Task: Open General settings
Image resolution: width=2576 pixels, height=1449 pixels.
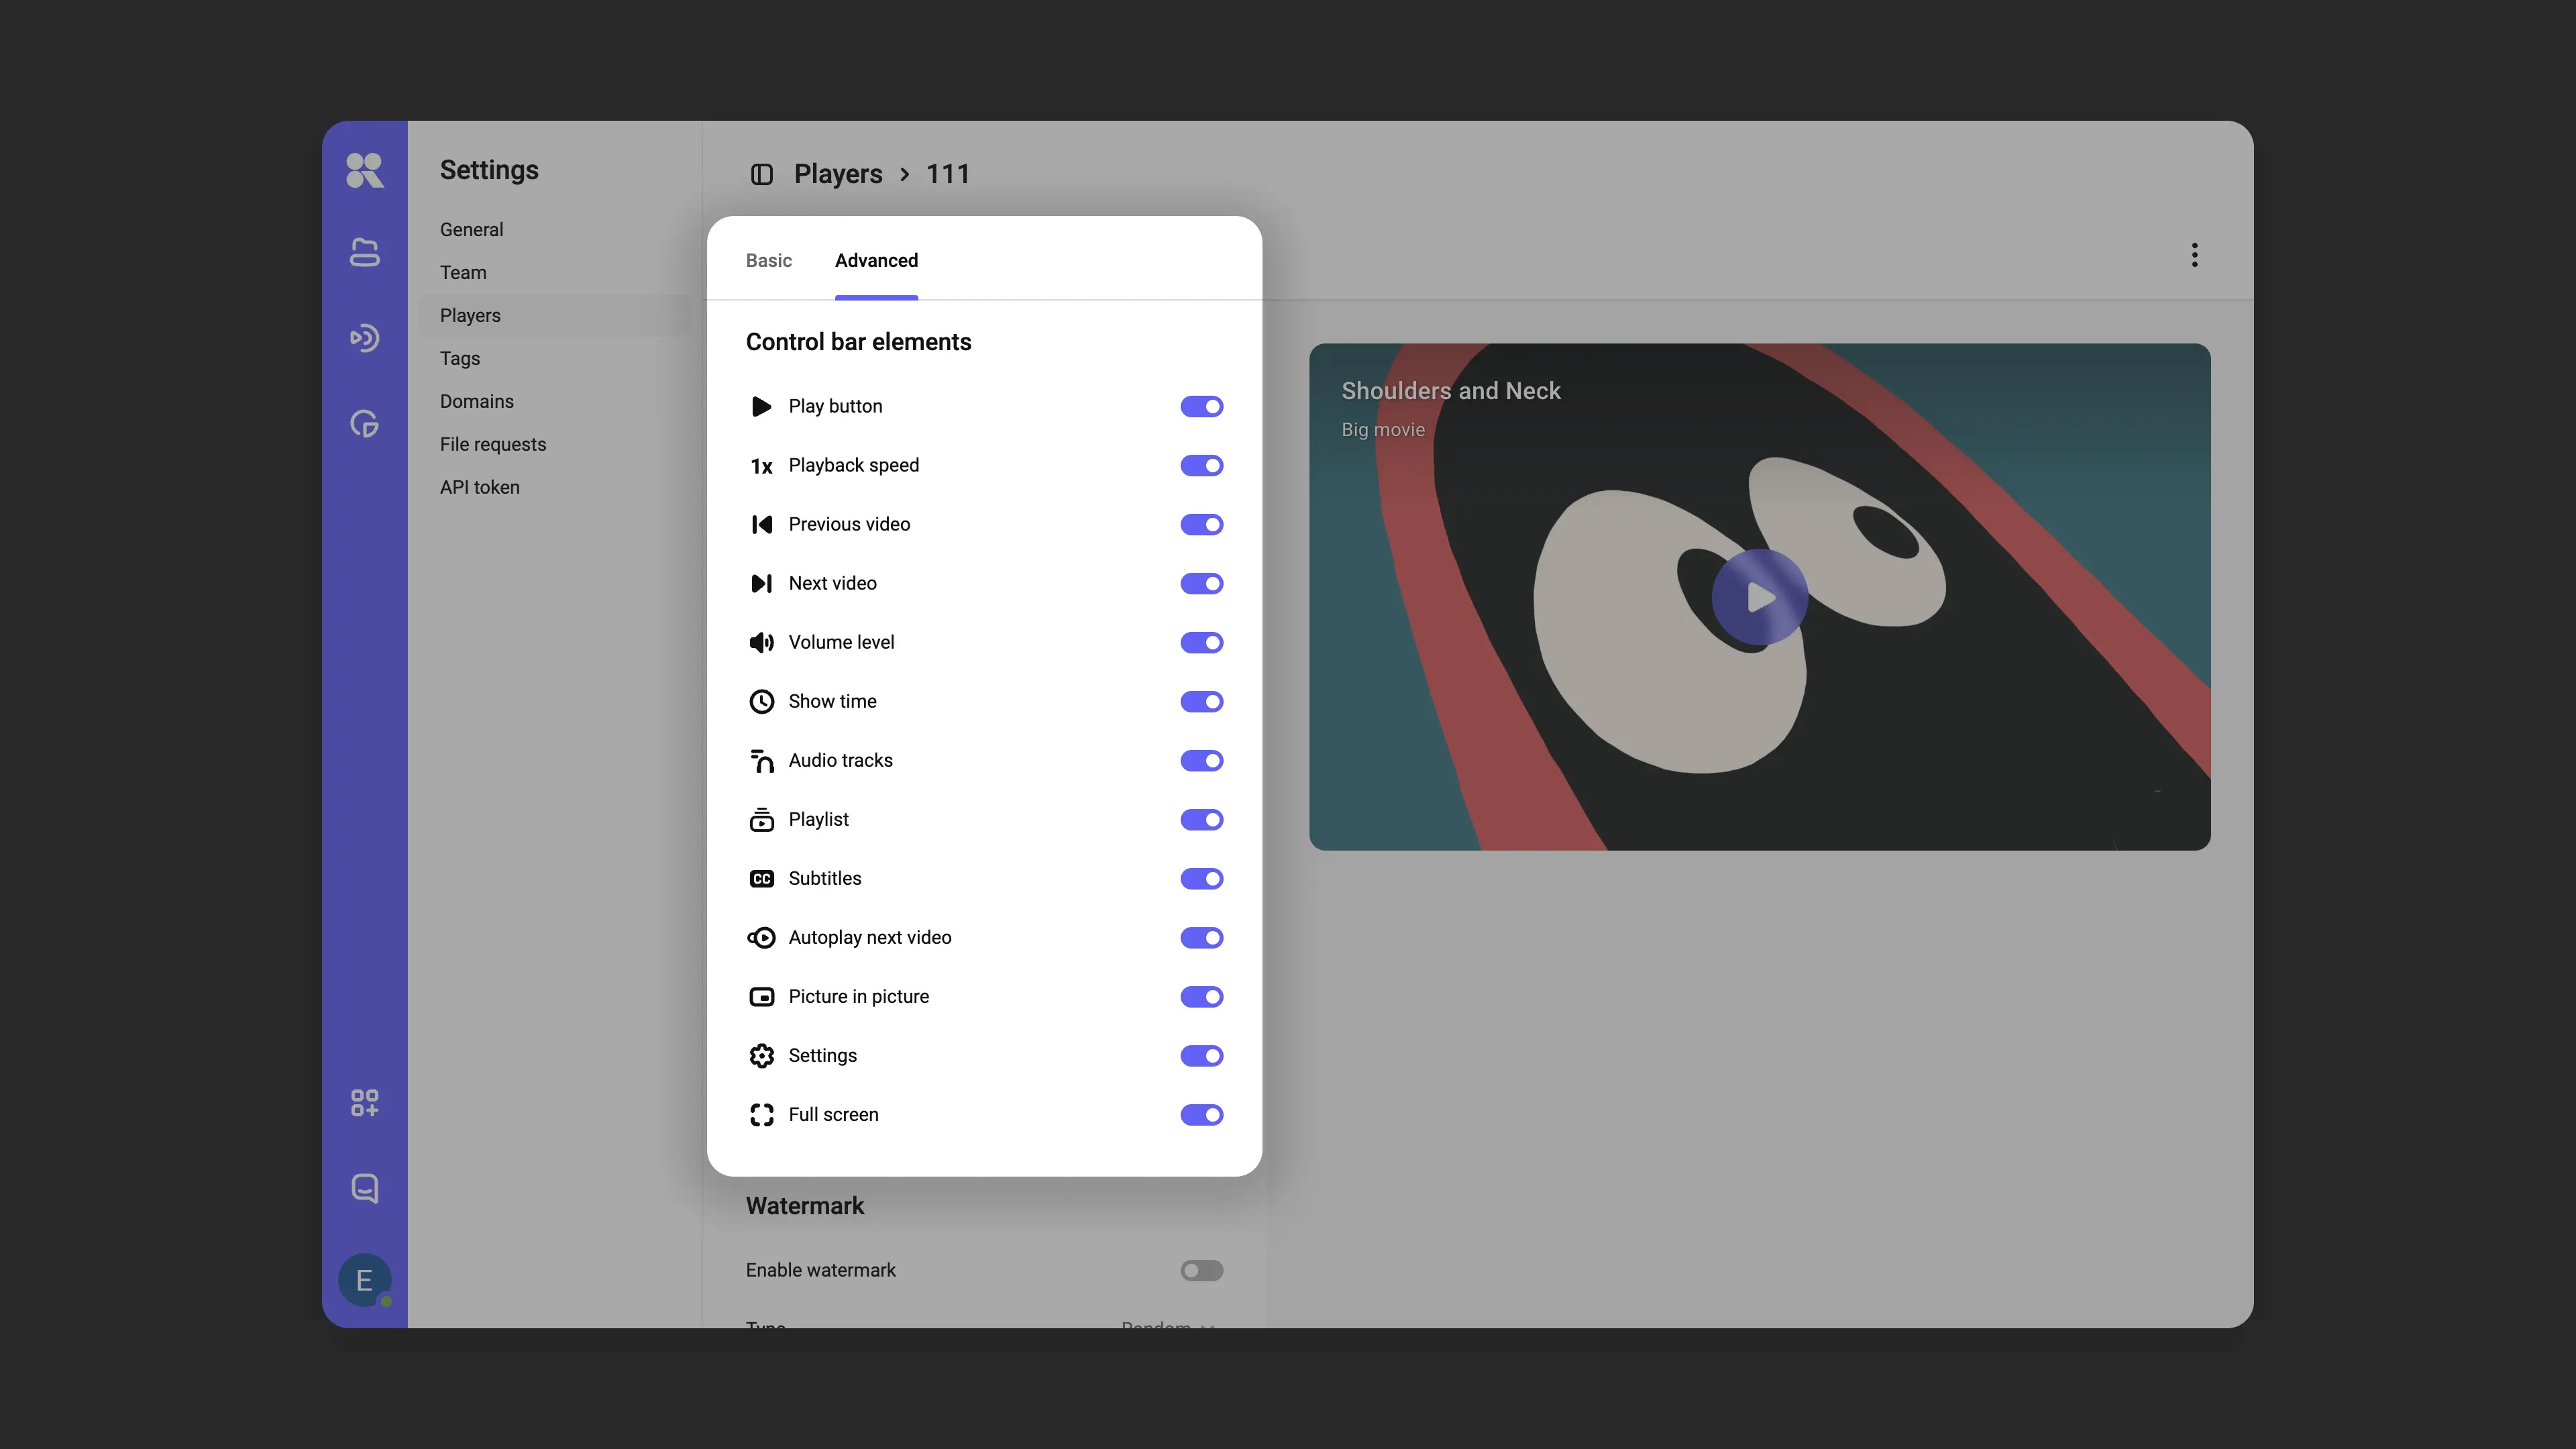Action: click(471, 229)
